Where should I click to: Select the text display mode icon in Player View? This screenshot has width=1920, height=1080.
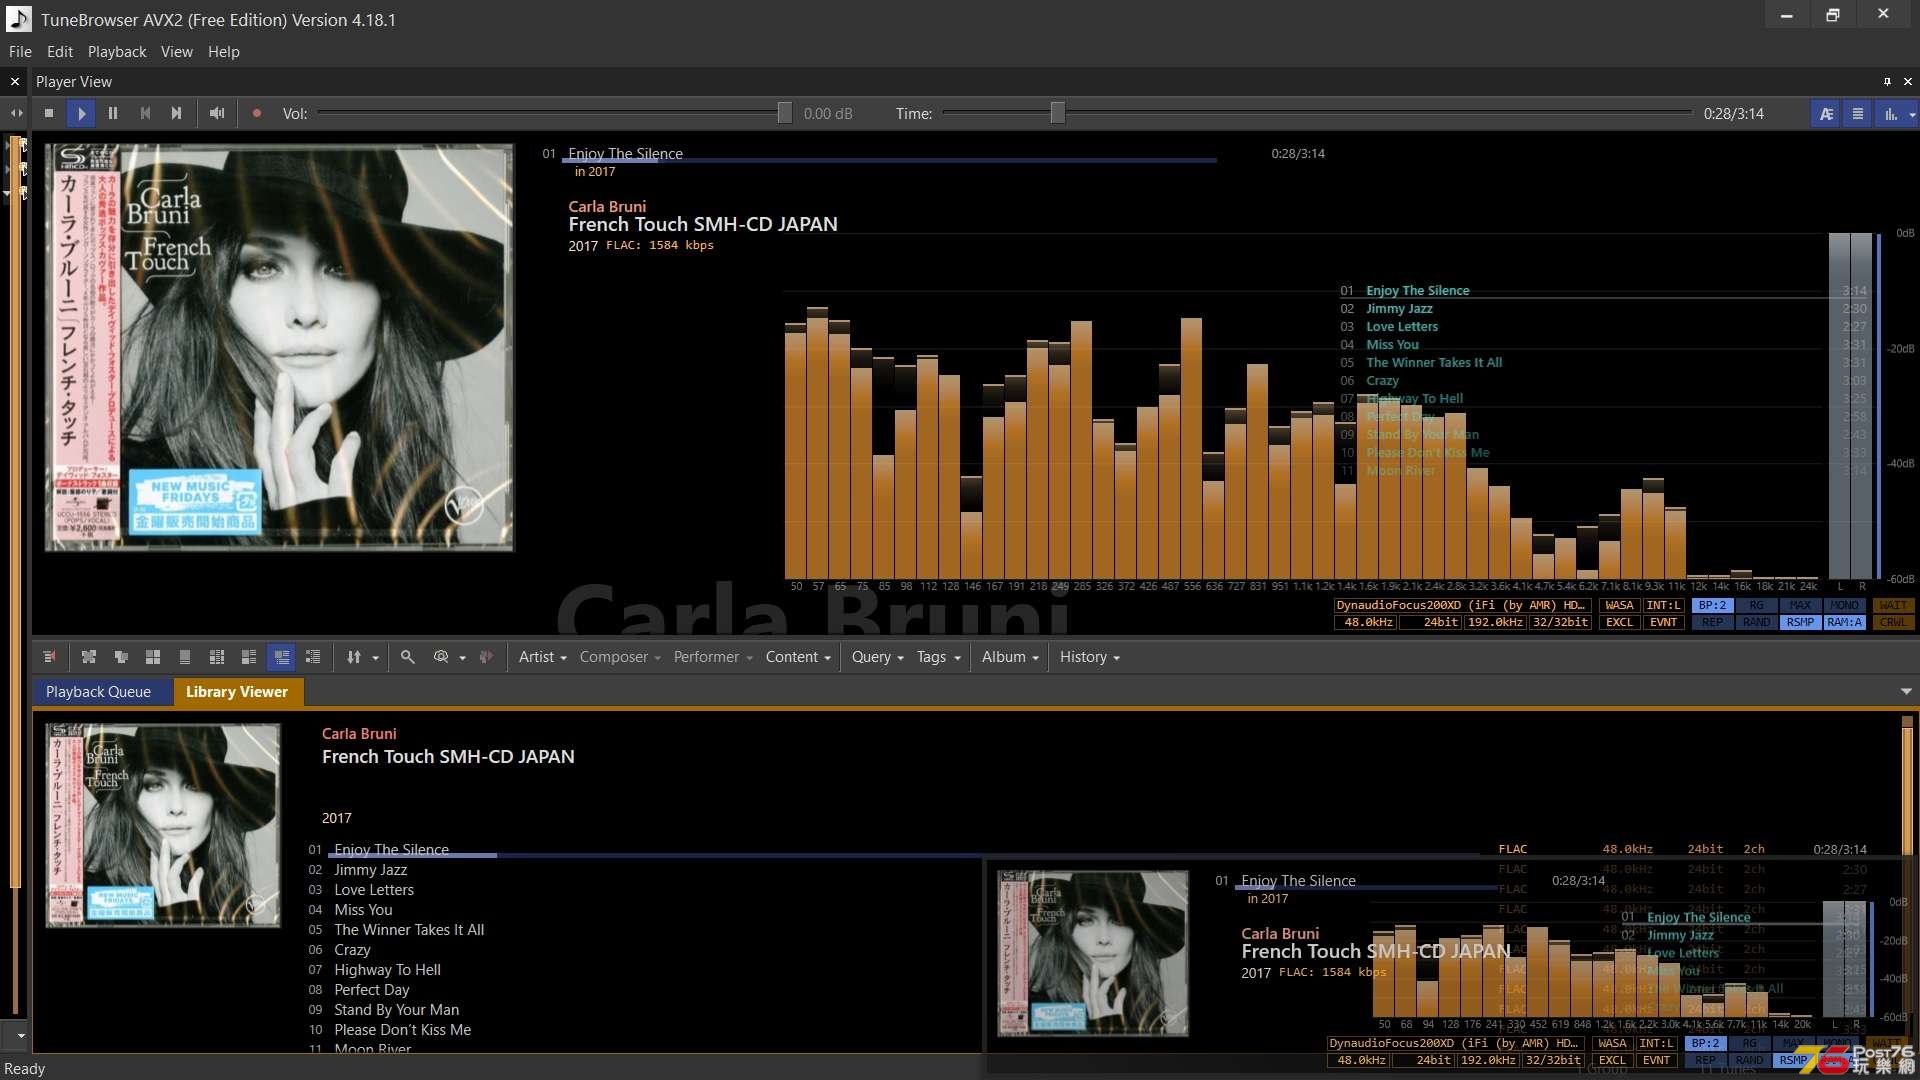pos(1826,114)
